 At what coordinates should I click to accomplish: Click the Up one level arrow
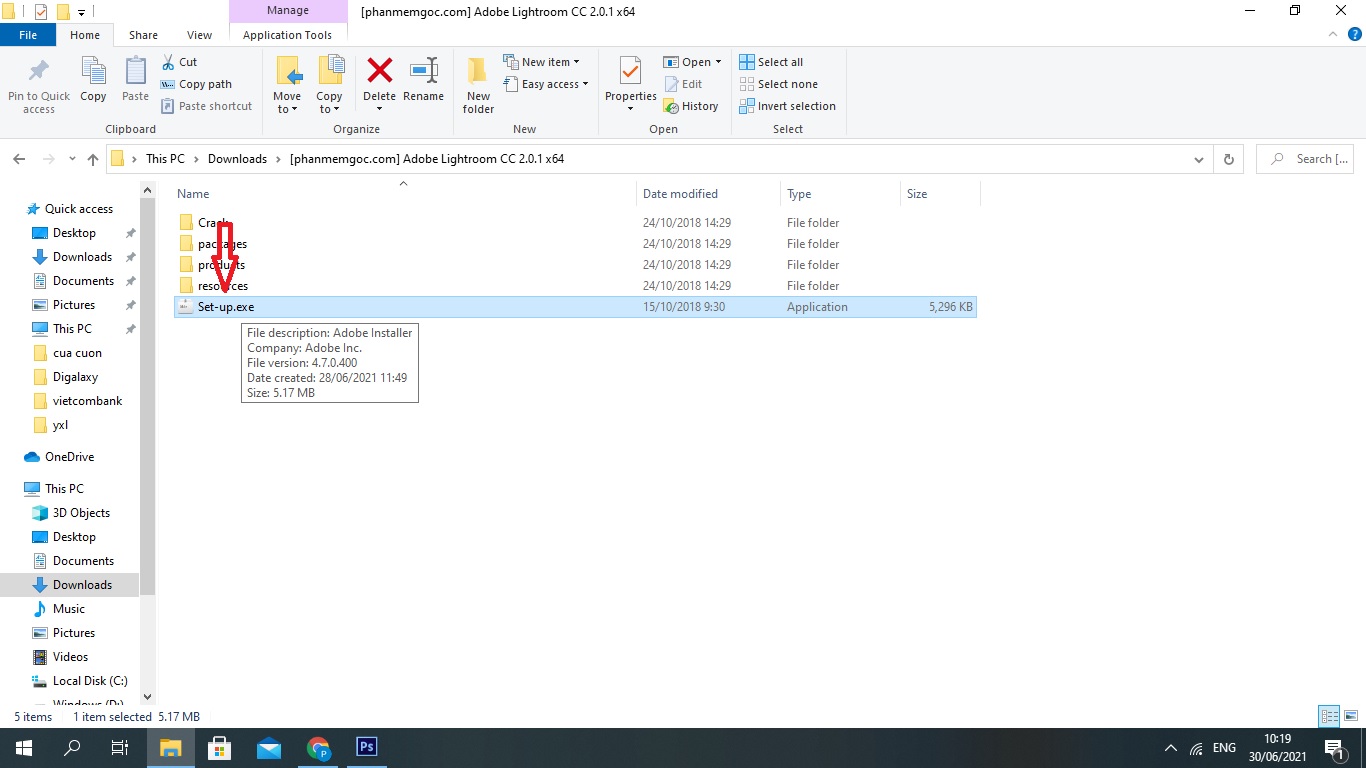92,159
